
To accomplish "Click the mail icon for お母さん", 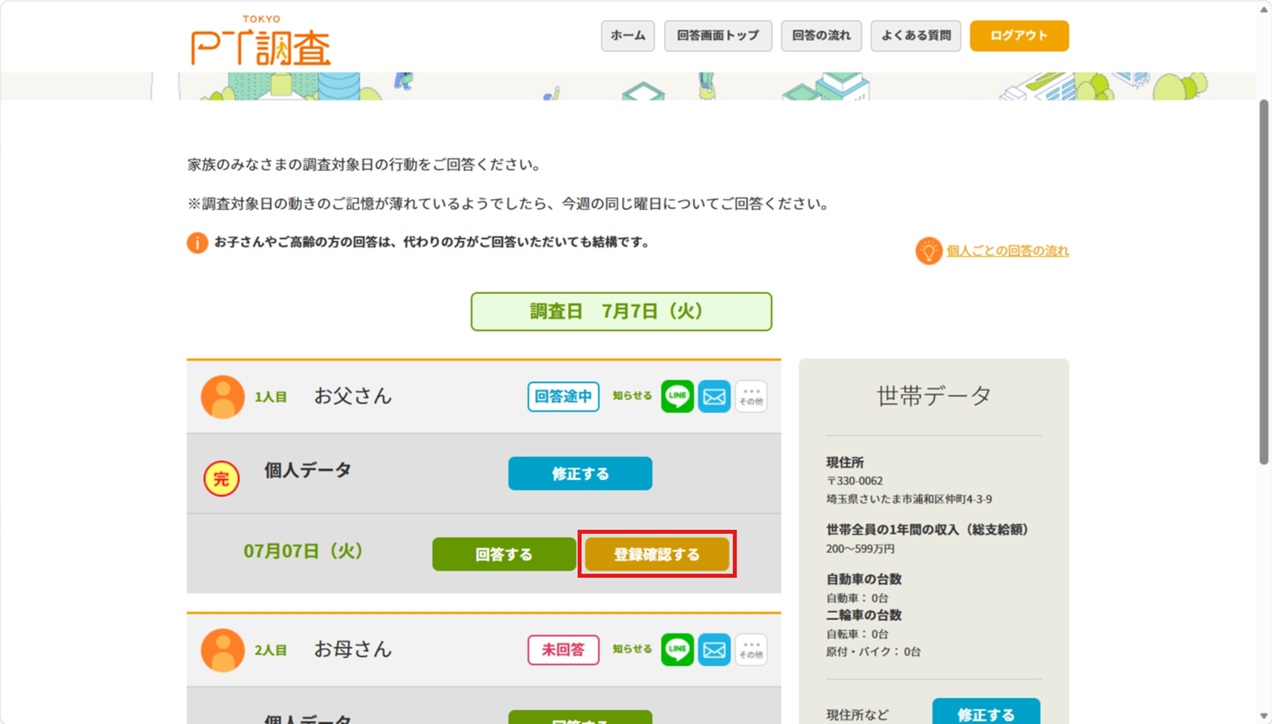I will point(714,650).
